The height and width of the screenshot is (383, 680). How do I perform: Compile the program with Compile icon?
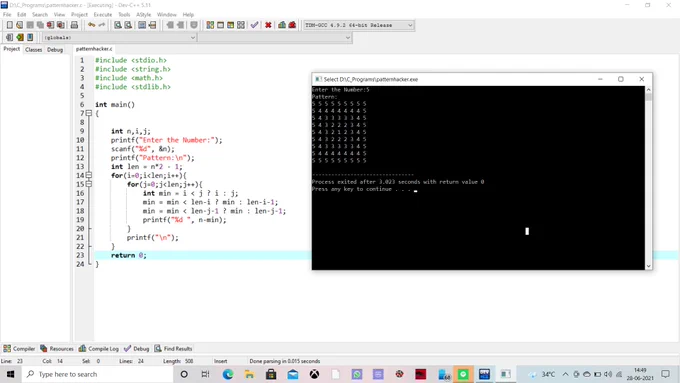pyautogui.click(x=210, y=25)
